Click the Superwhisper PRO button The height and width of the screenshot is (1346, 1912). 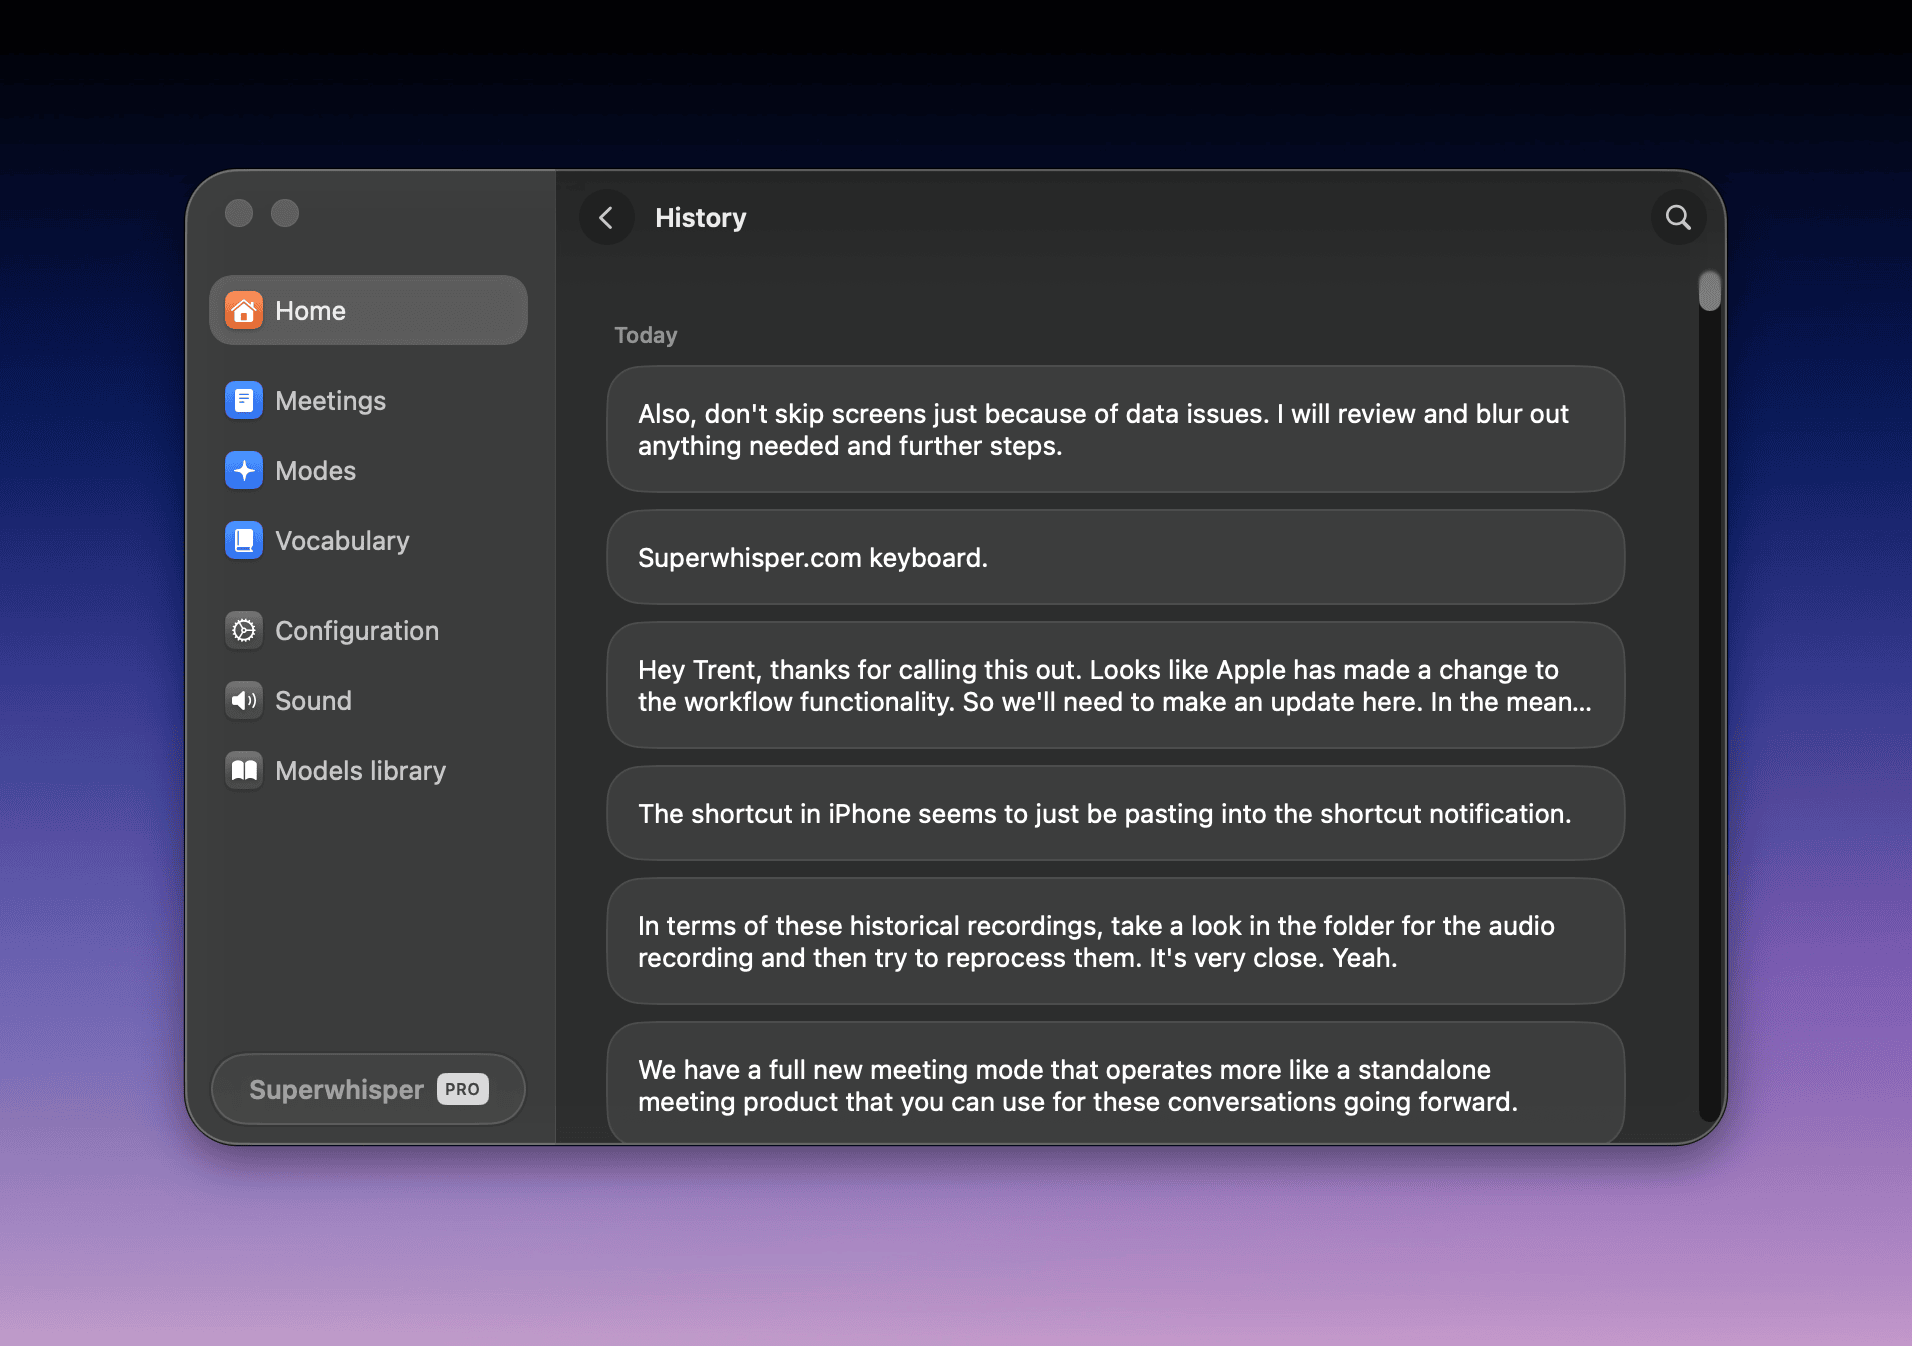pos(368,1089)
